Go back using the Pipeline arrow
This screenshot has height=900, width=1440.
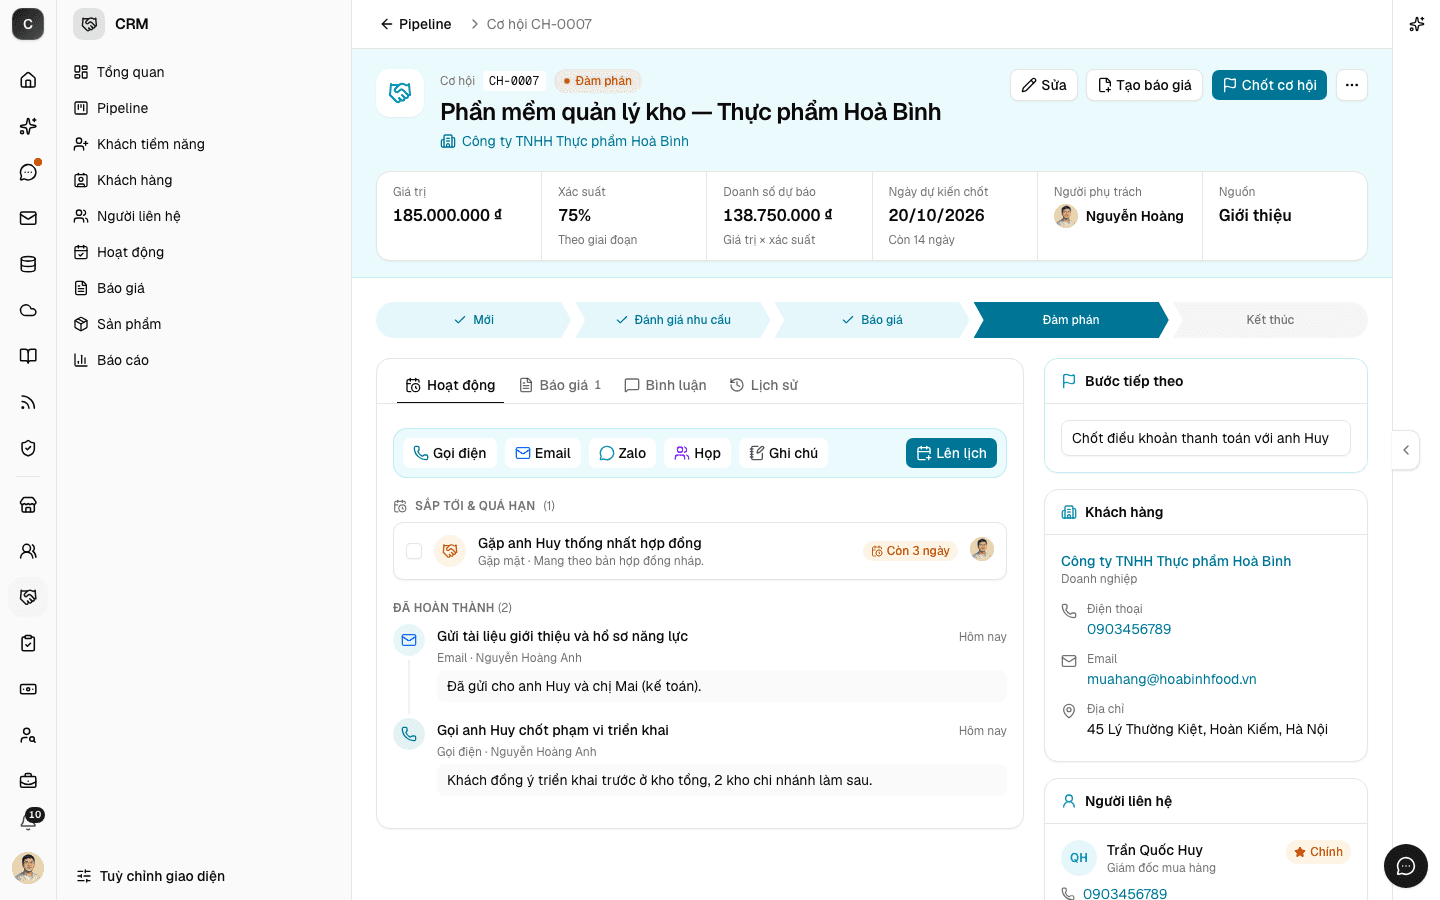tap(415, 24)
